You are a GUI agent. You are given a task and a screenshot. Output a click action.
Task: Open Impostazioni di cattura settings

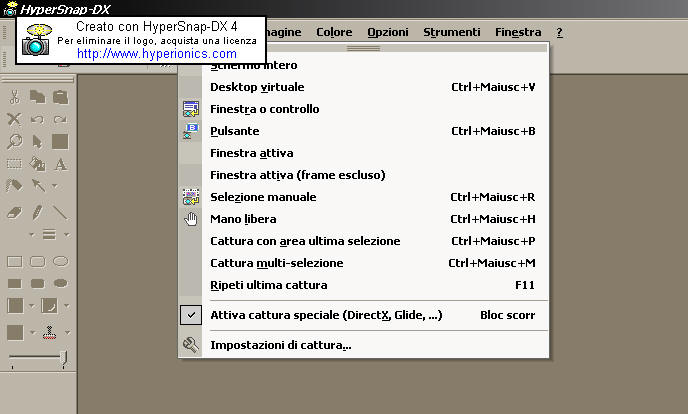(x=280, y=345)
